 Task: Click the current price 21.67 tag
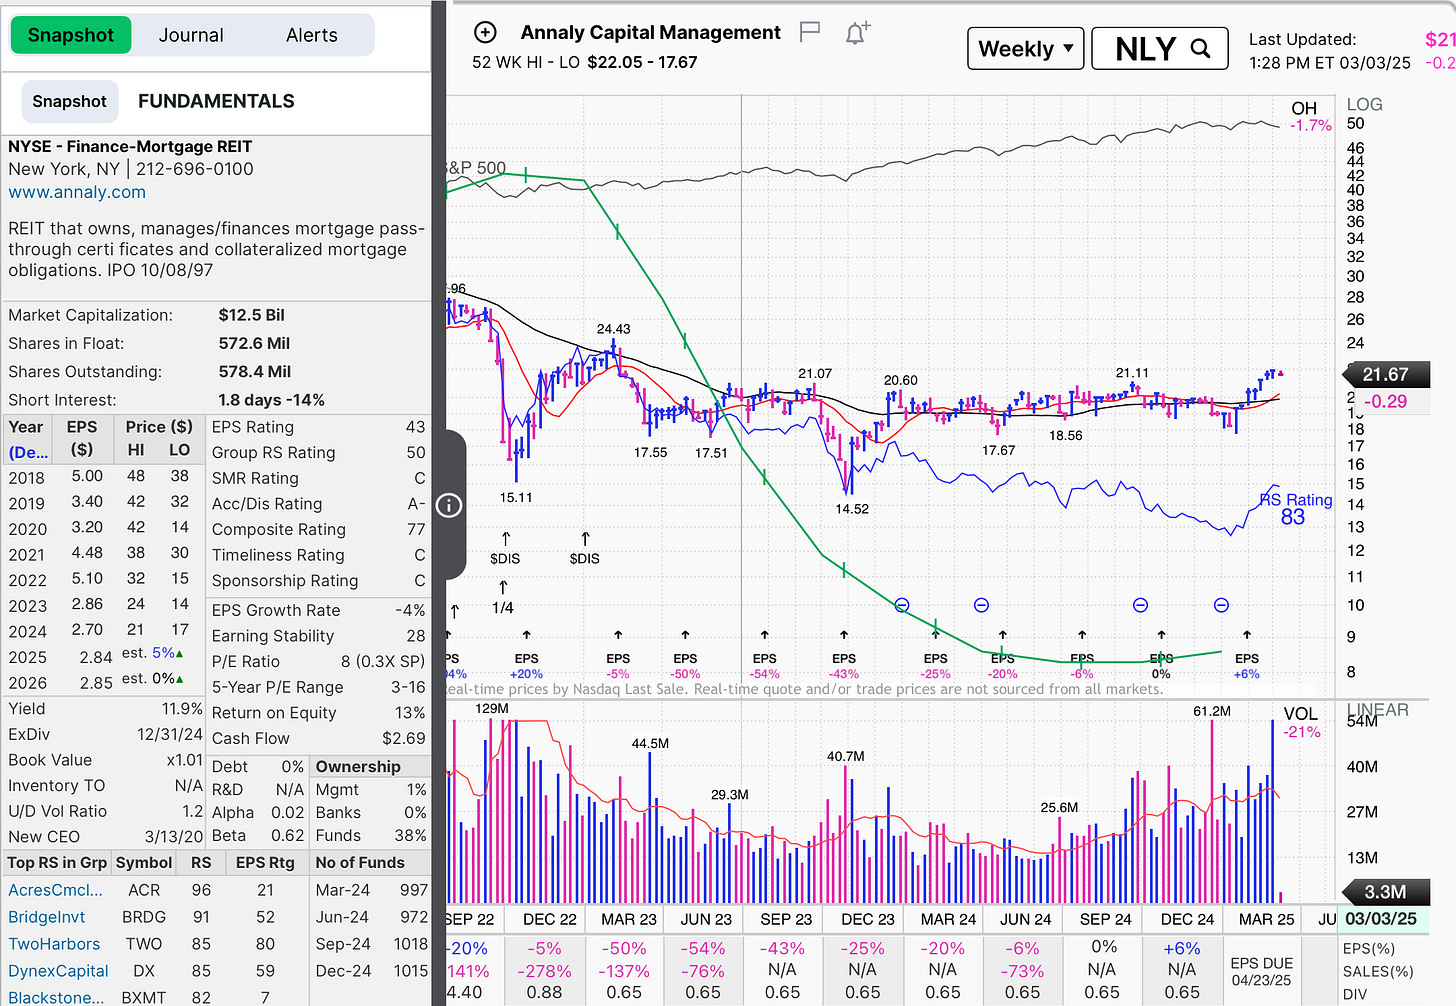1385,374
